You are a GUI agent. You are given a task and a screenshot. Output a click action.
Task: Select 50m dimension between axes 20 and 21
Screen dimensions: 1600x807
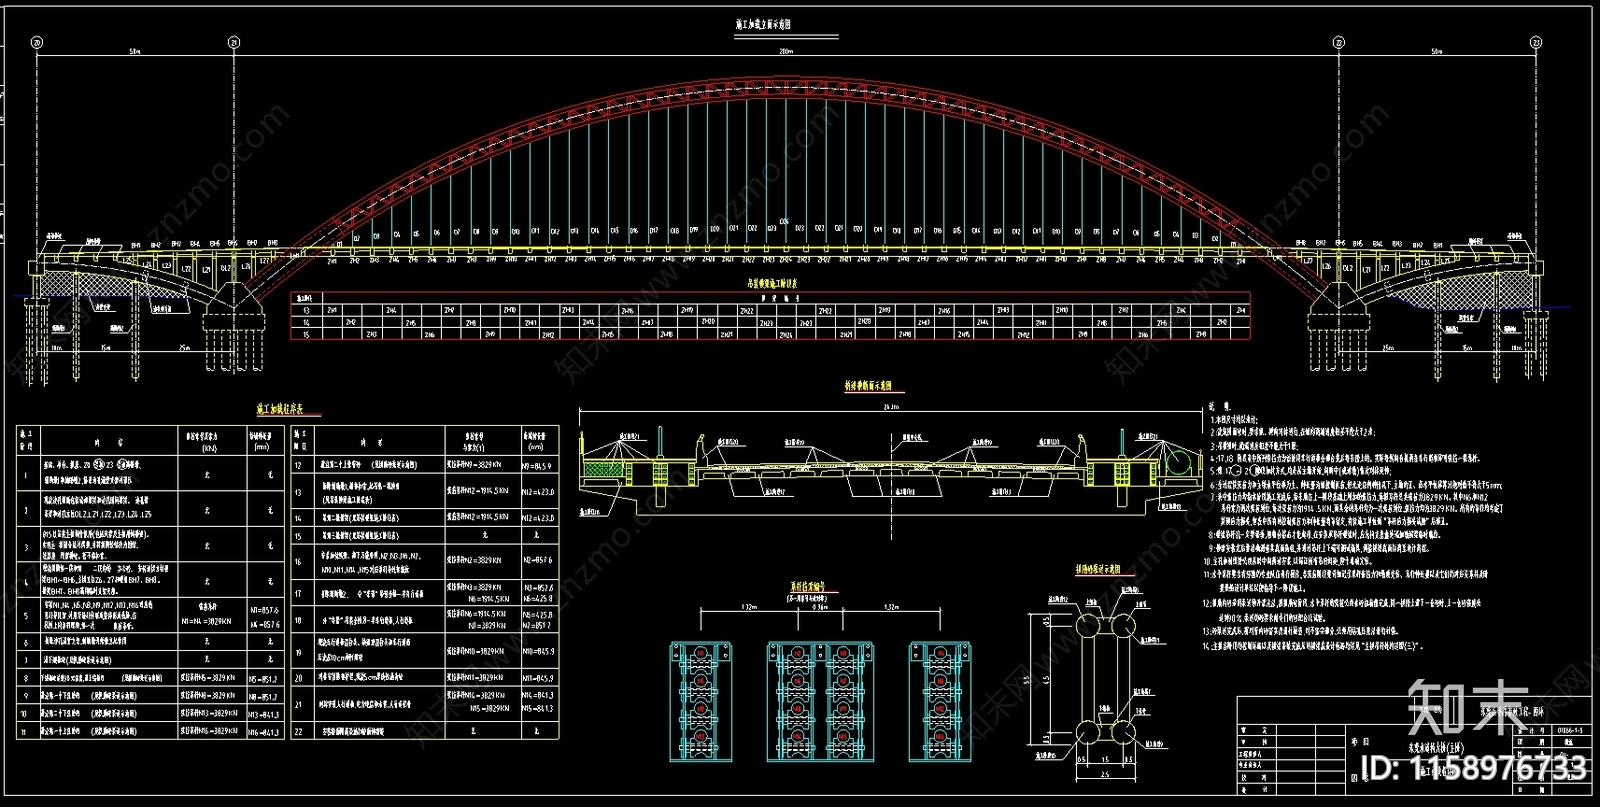(x=134, y=51)
